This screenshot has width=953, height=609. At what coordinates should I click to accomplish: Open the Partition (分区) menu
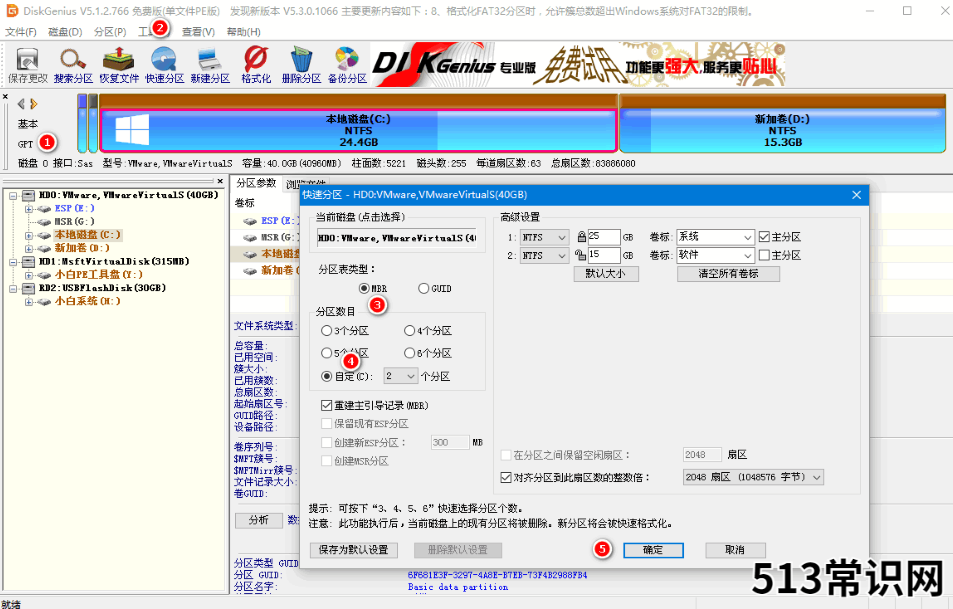pos(110,32)
